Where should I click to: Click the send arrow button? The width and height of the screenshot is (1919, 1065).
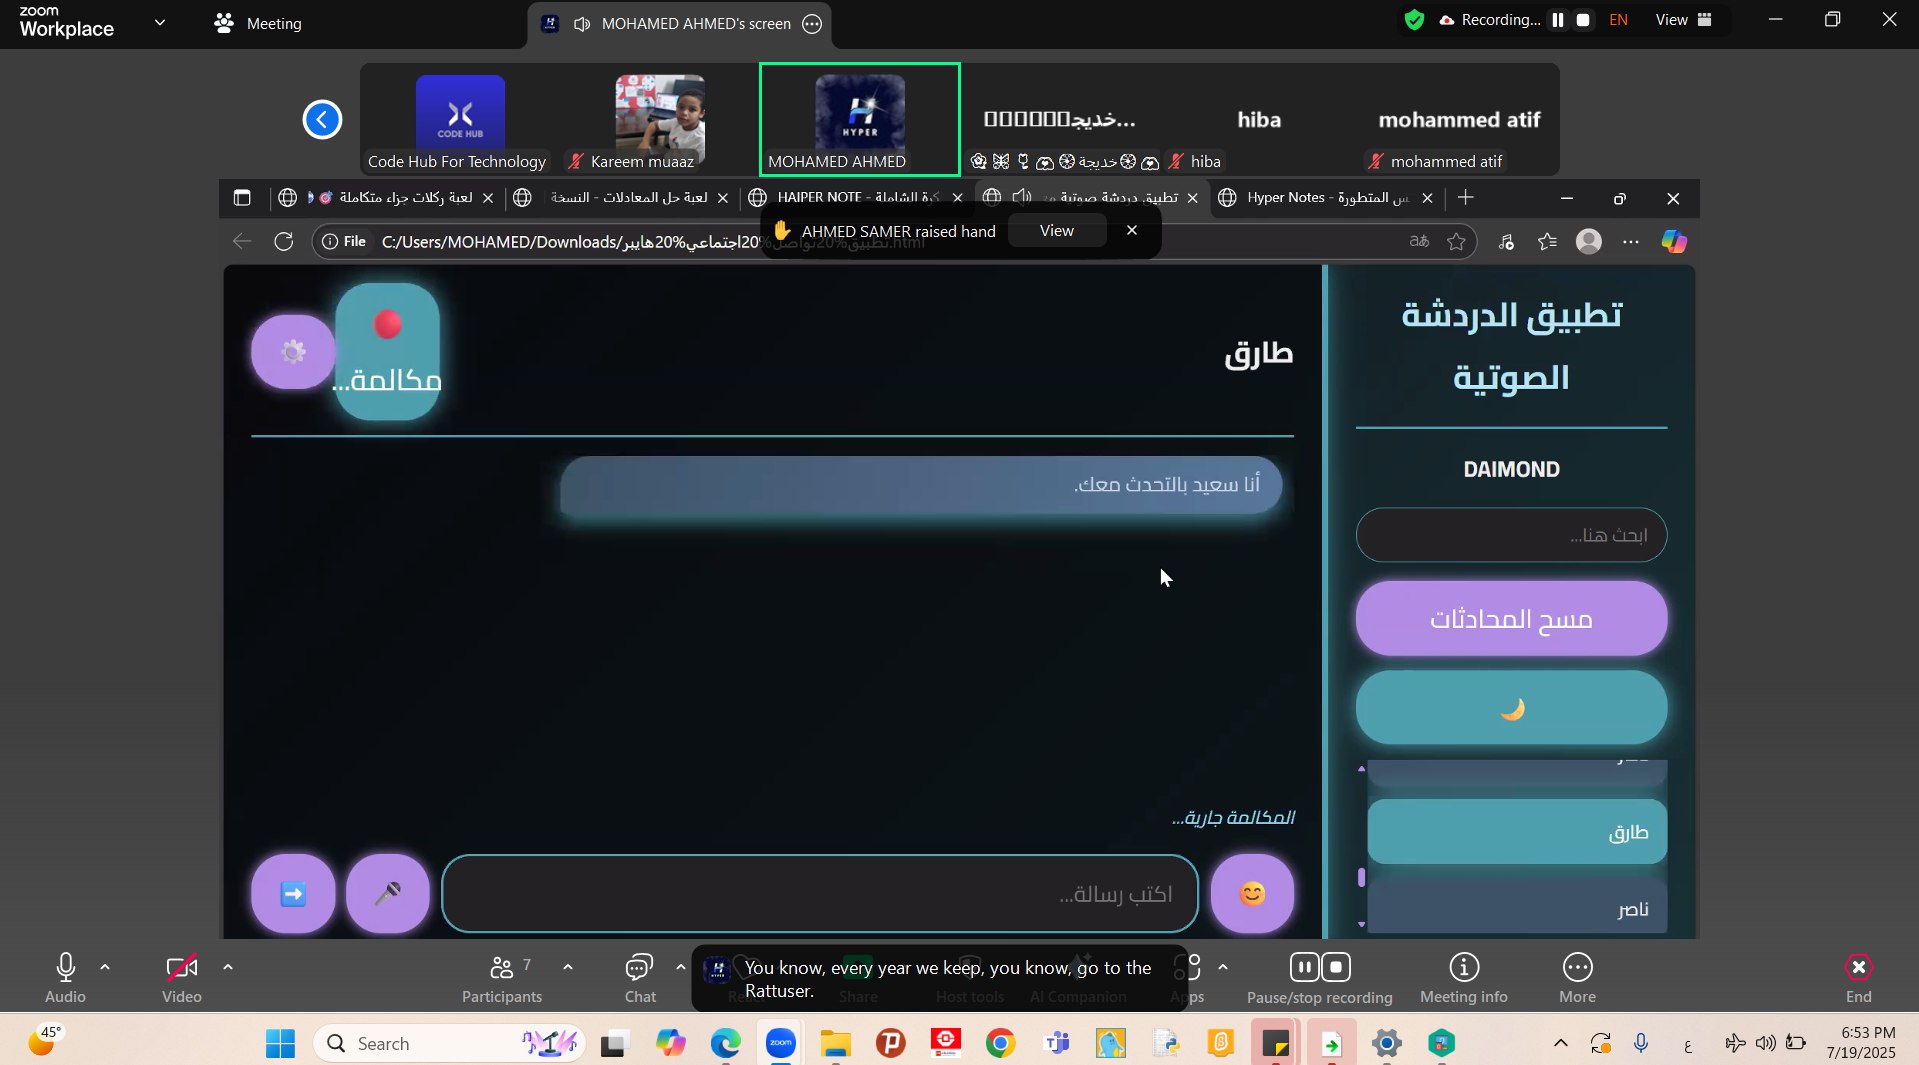click(x=293, y=893)
